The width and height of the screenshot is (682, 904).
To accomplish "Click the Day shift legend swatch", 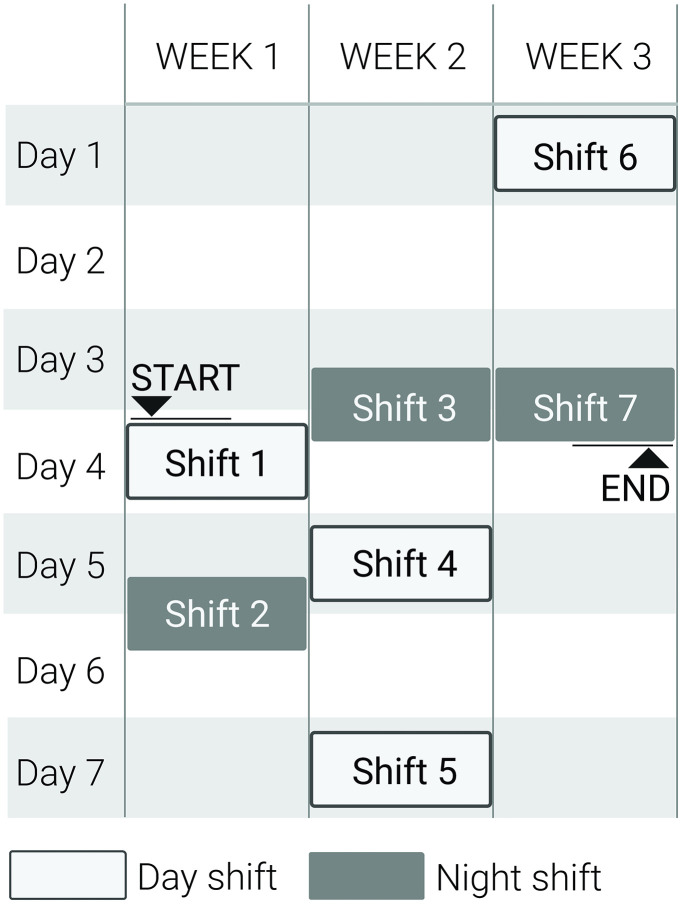I will point(67,875).
